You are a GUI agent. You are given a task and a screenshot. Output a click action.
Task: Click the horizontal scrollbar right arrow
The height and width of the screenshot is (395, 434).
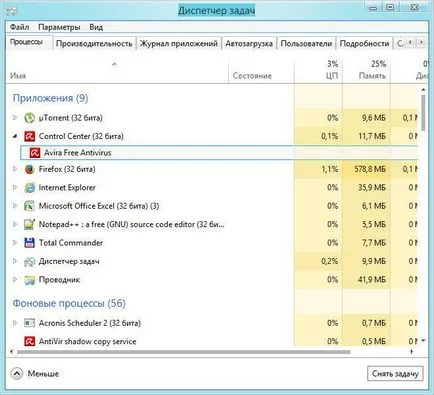coord(412,352)
